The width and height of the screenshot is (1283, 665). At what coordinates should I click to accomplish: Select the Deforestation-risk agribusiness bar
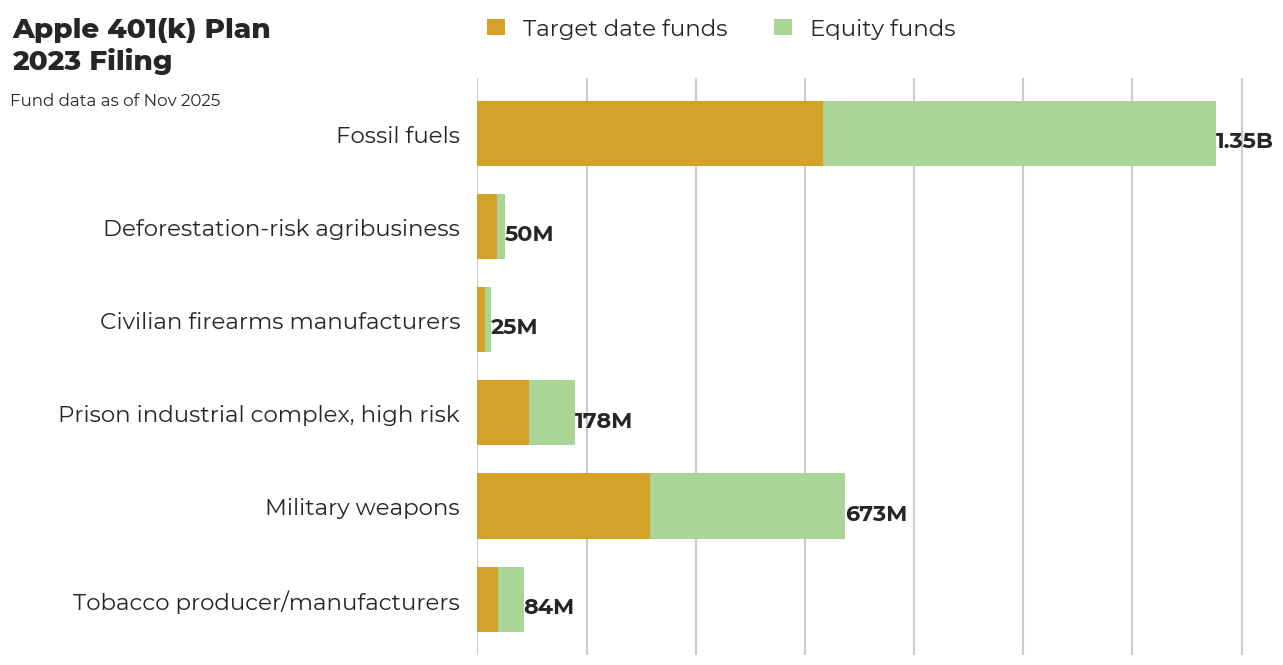pyautogui.click(x=491, y=227)
